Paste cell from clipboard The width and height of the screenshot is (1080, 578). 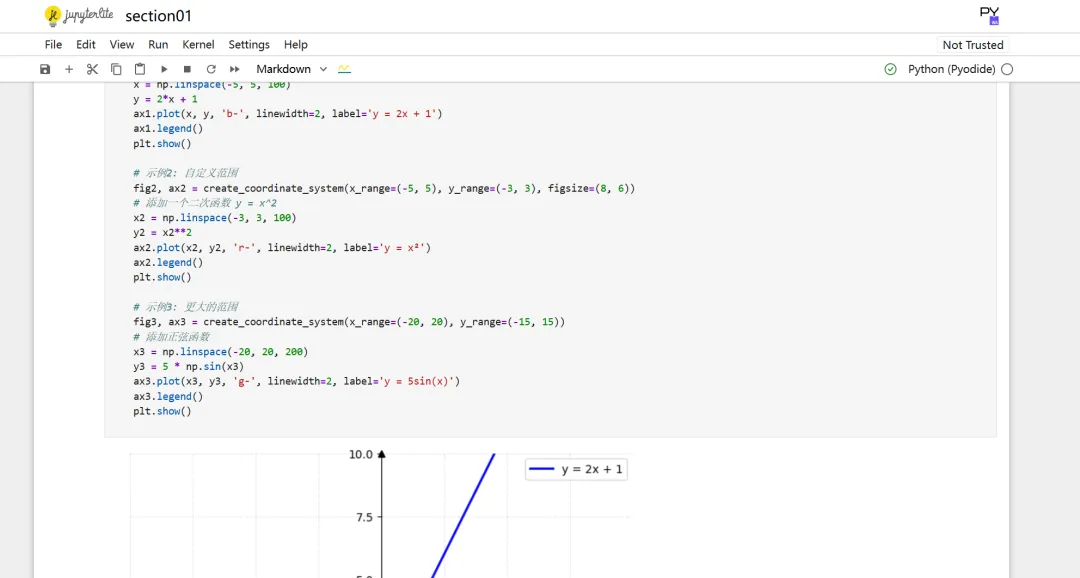coord(140,69)
